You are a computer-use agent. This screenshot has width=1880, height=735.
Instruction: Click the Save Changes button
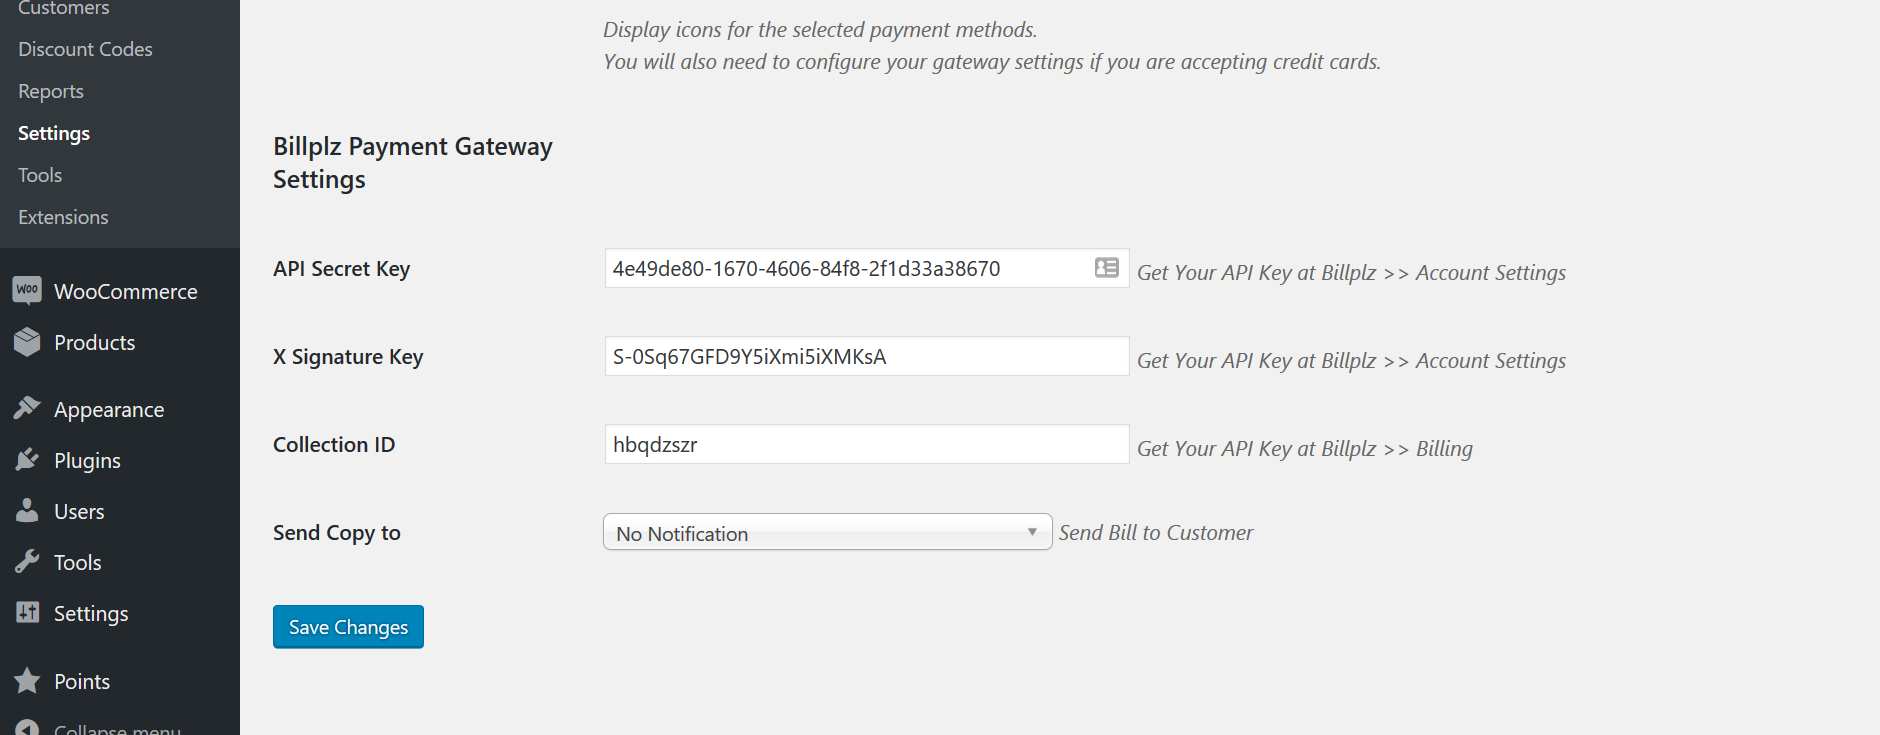coord(348,627)
